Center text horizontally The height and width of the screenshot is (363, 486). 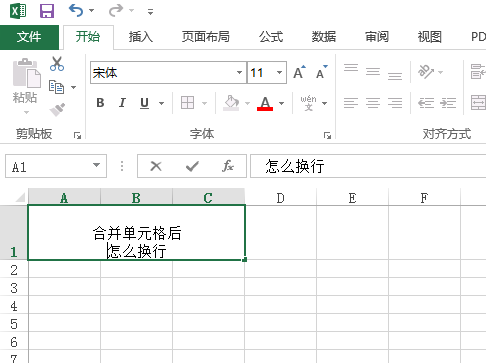(x=373, y=103)
